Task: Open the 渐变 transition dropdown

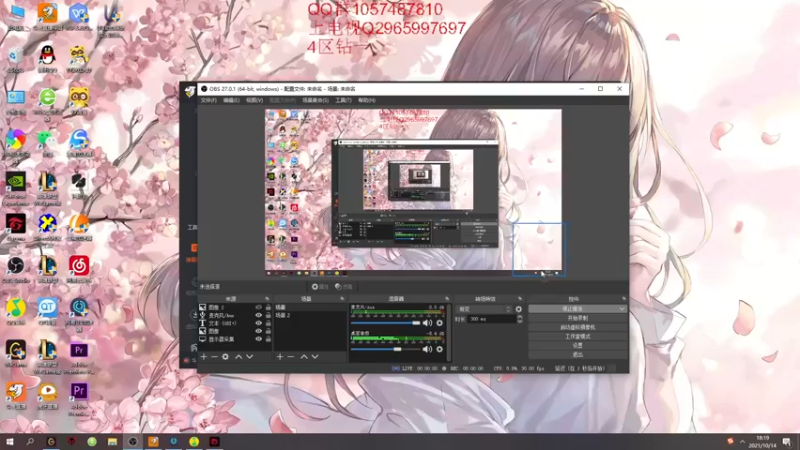Action: (x=484, y=309)
